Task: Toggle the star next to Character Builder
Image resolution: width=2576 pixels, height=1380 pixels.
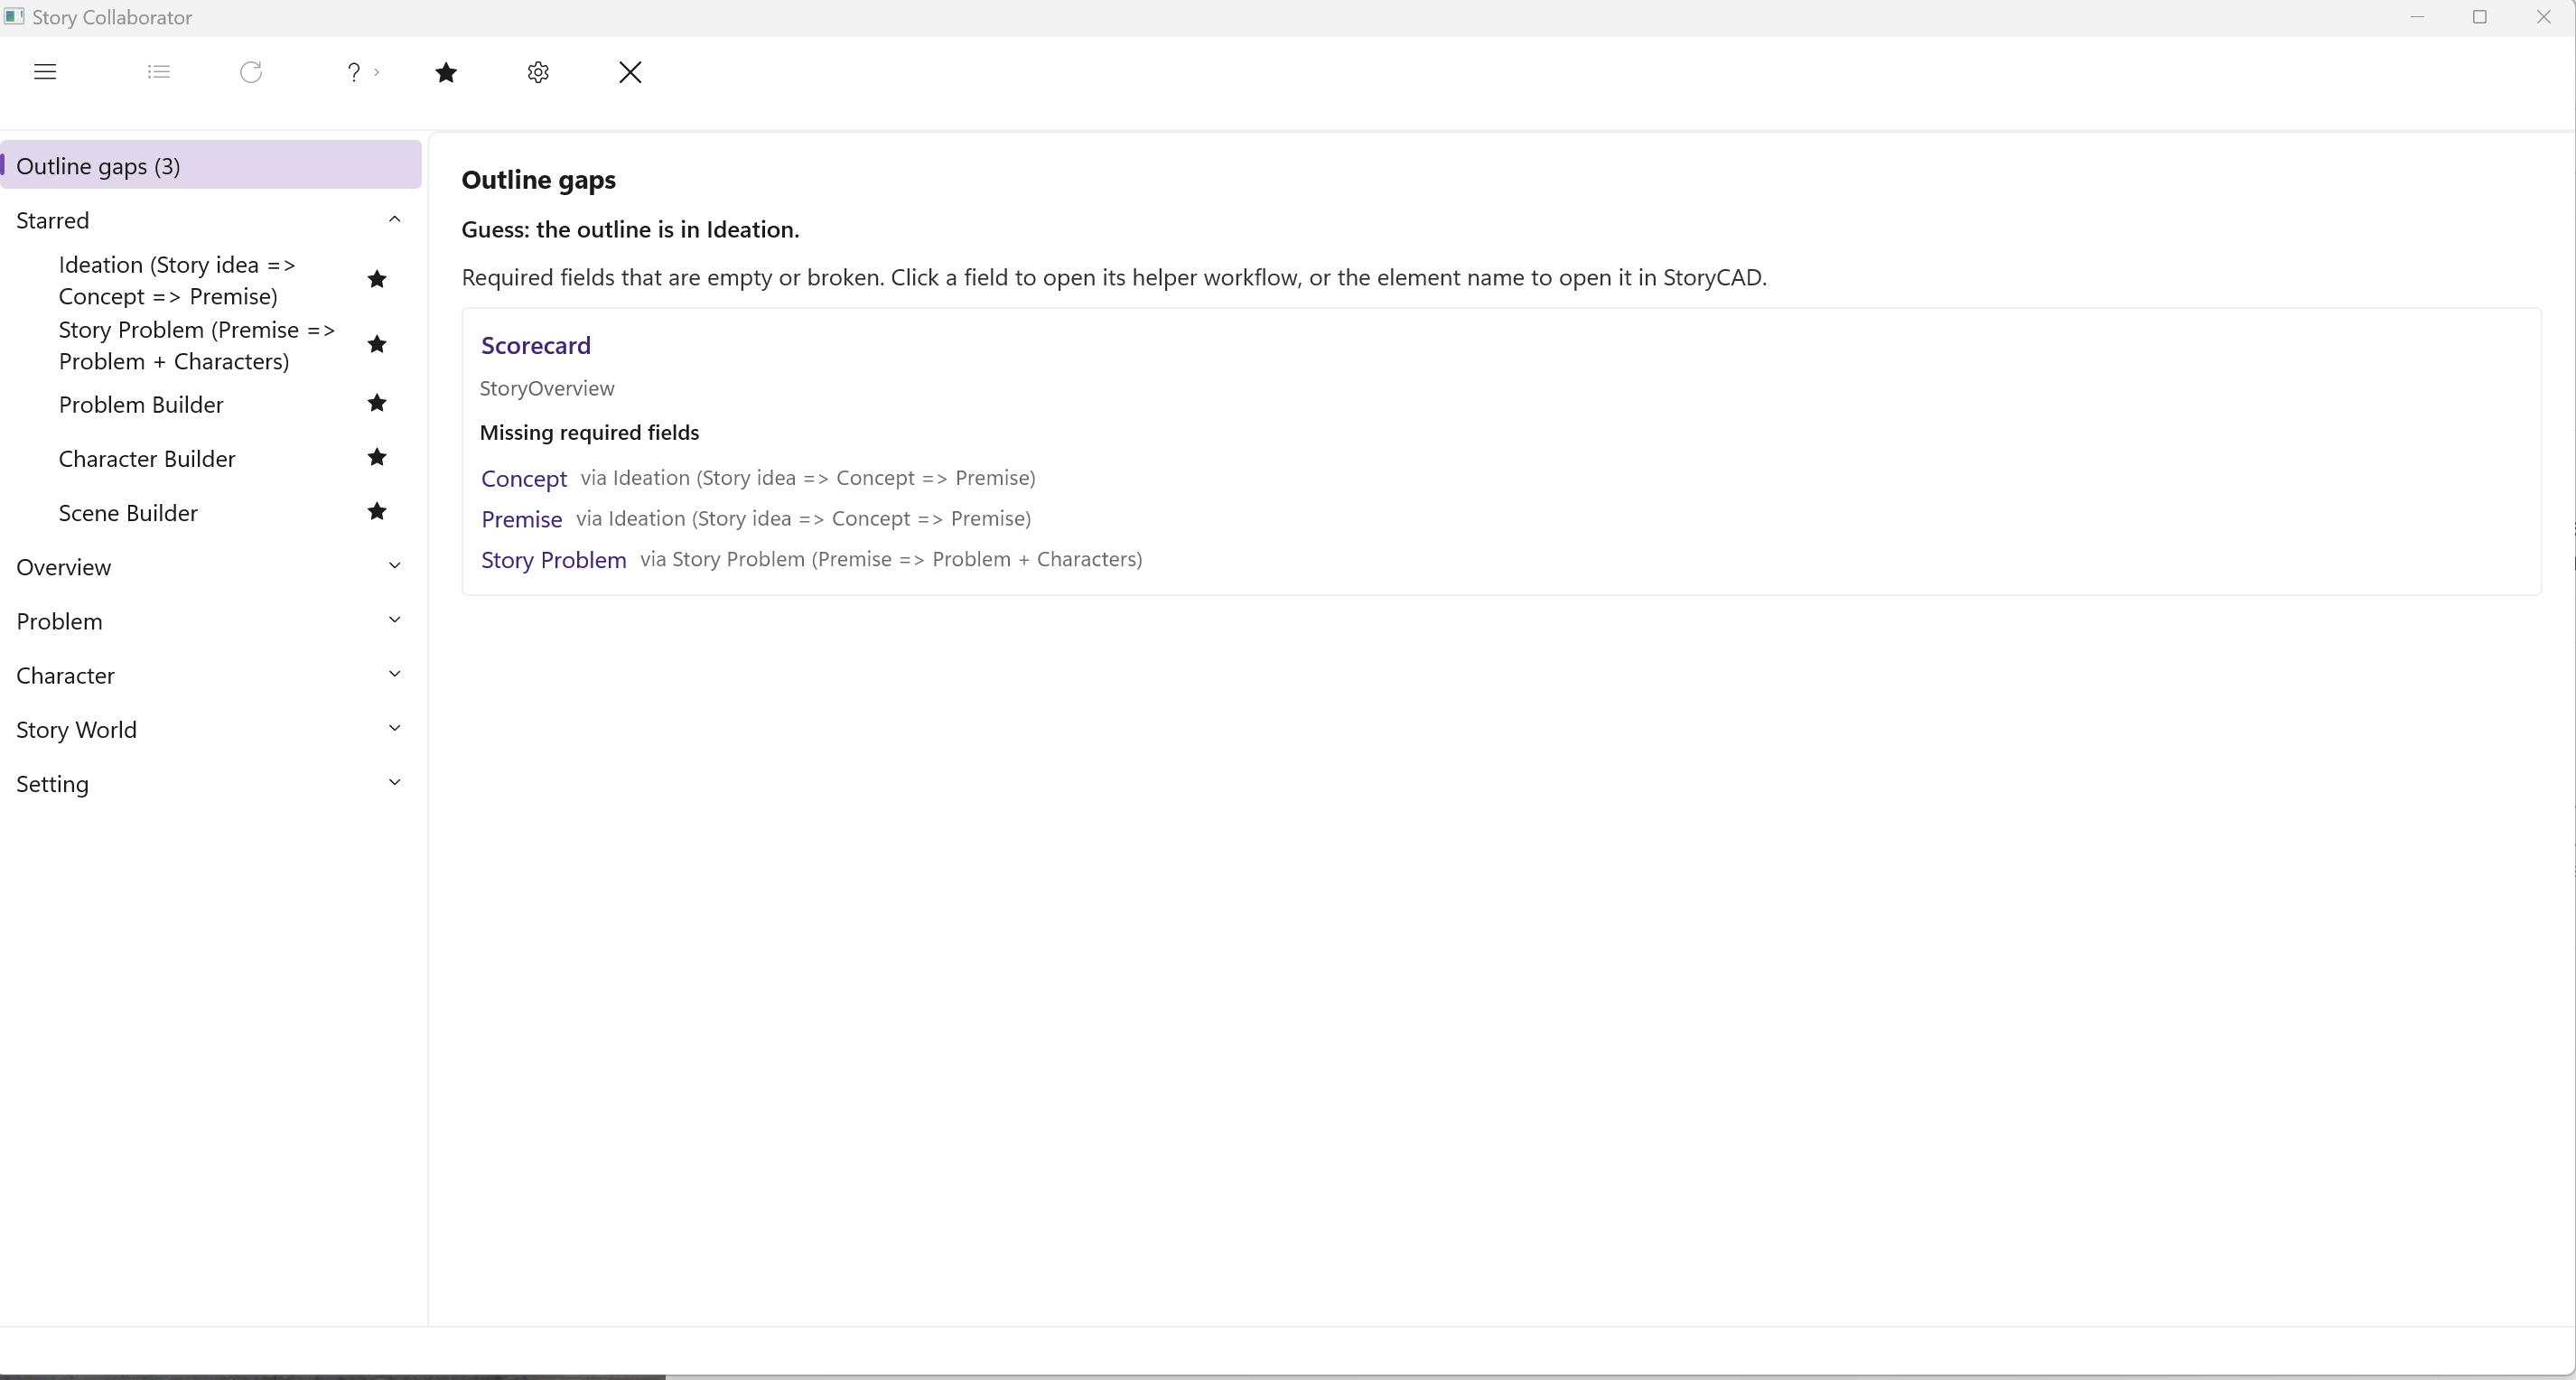Action: click(377, 457)
